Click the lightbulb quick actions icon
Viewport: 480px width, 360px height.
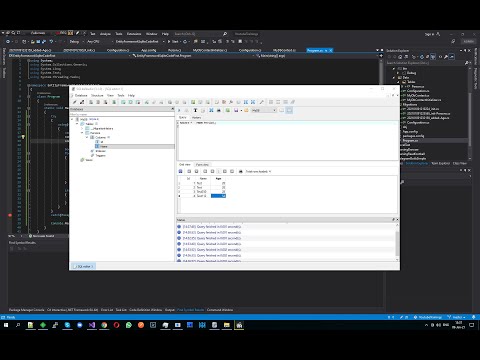pos(23,137)
